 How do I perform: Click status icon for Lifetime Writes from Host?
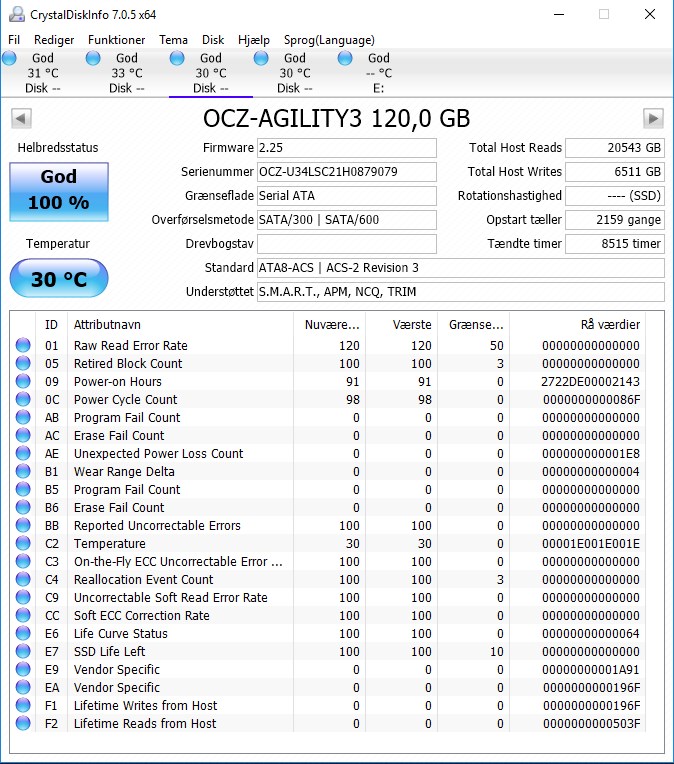coord(23,706)
